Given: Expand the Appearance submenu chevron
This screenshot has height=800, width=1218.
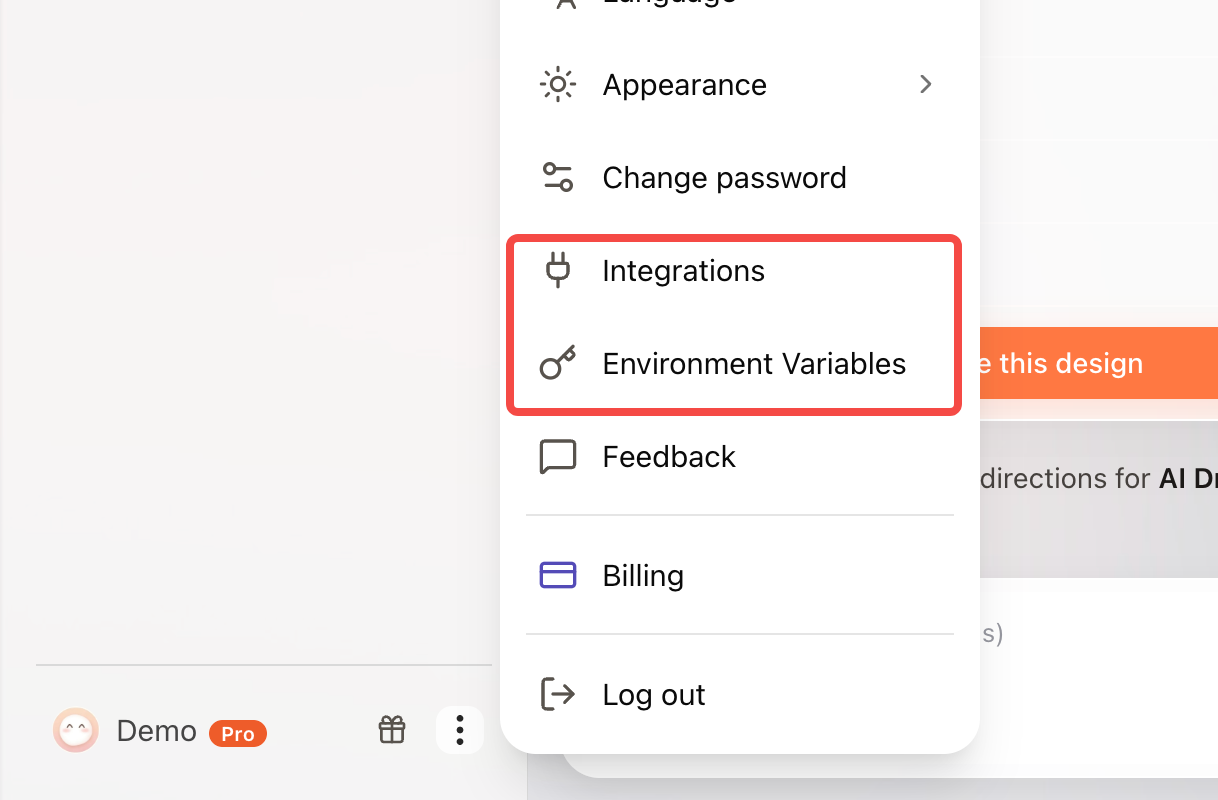Looking at the screenshot, I should pyautogui.click(x=926, y=85).
